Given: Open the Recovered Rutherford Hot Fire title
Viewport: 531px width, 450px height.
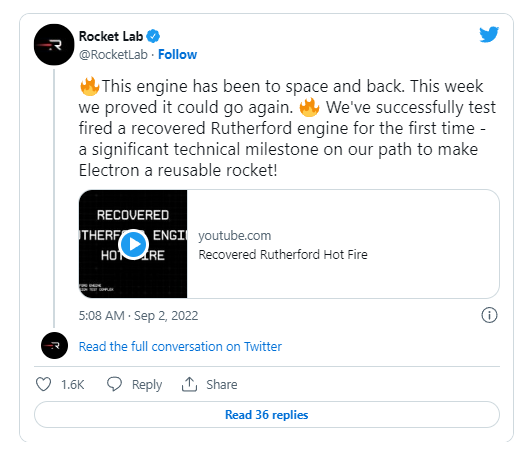Looking at the screenshot, I should [x=283, y=255].
